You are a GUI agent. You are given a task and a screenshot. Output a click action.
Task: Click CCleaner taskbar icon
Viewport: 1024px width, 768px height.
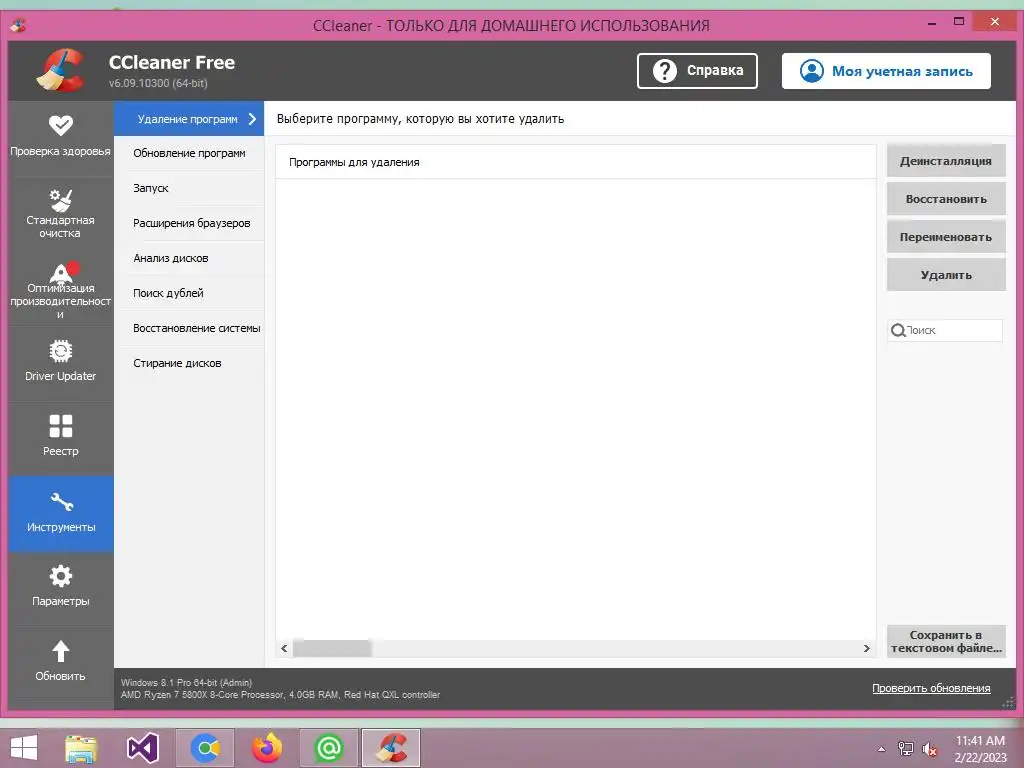pos(391,748)
